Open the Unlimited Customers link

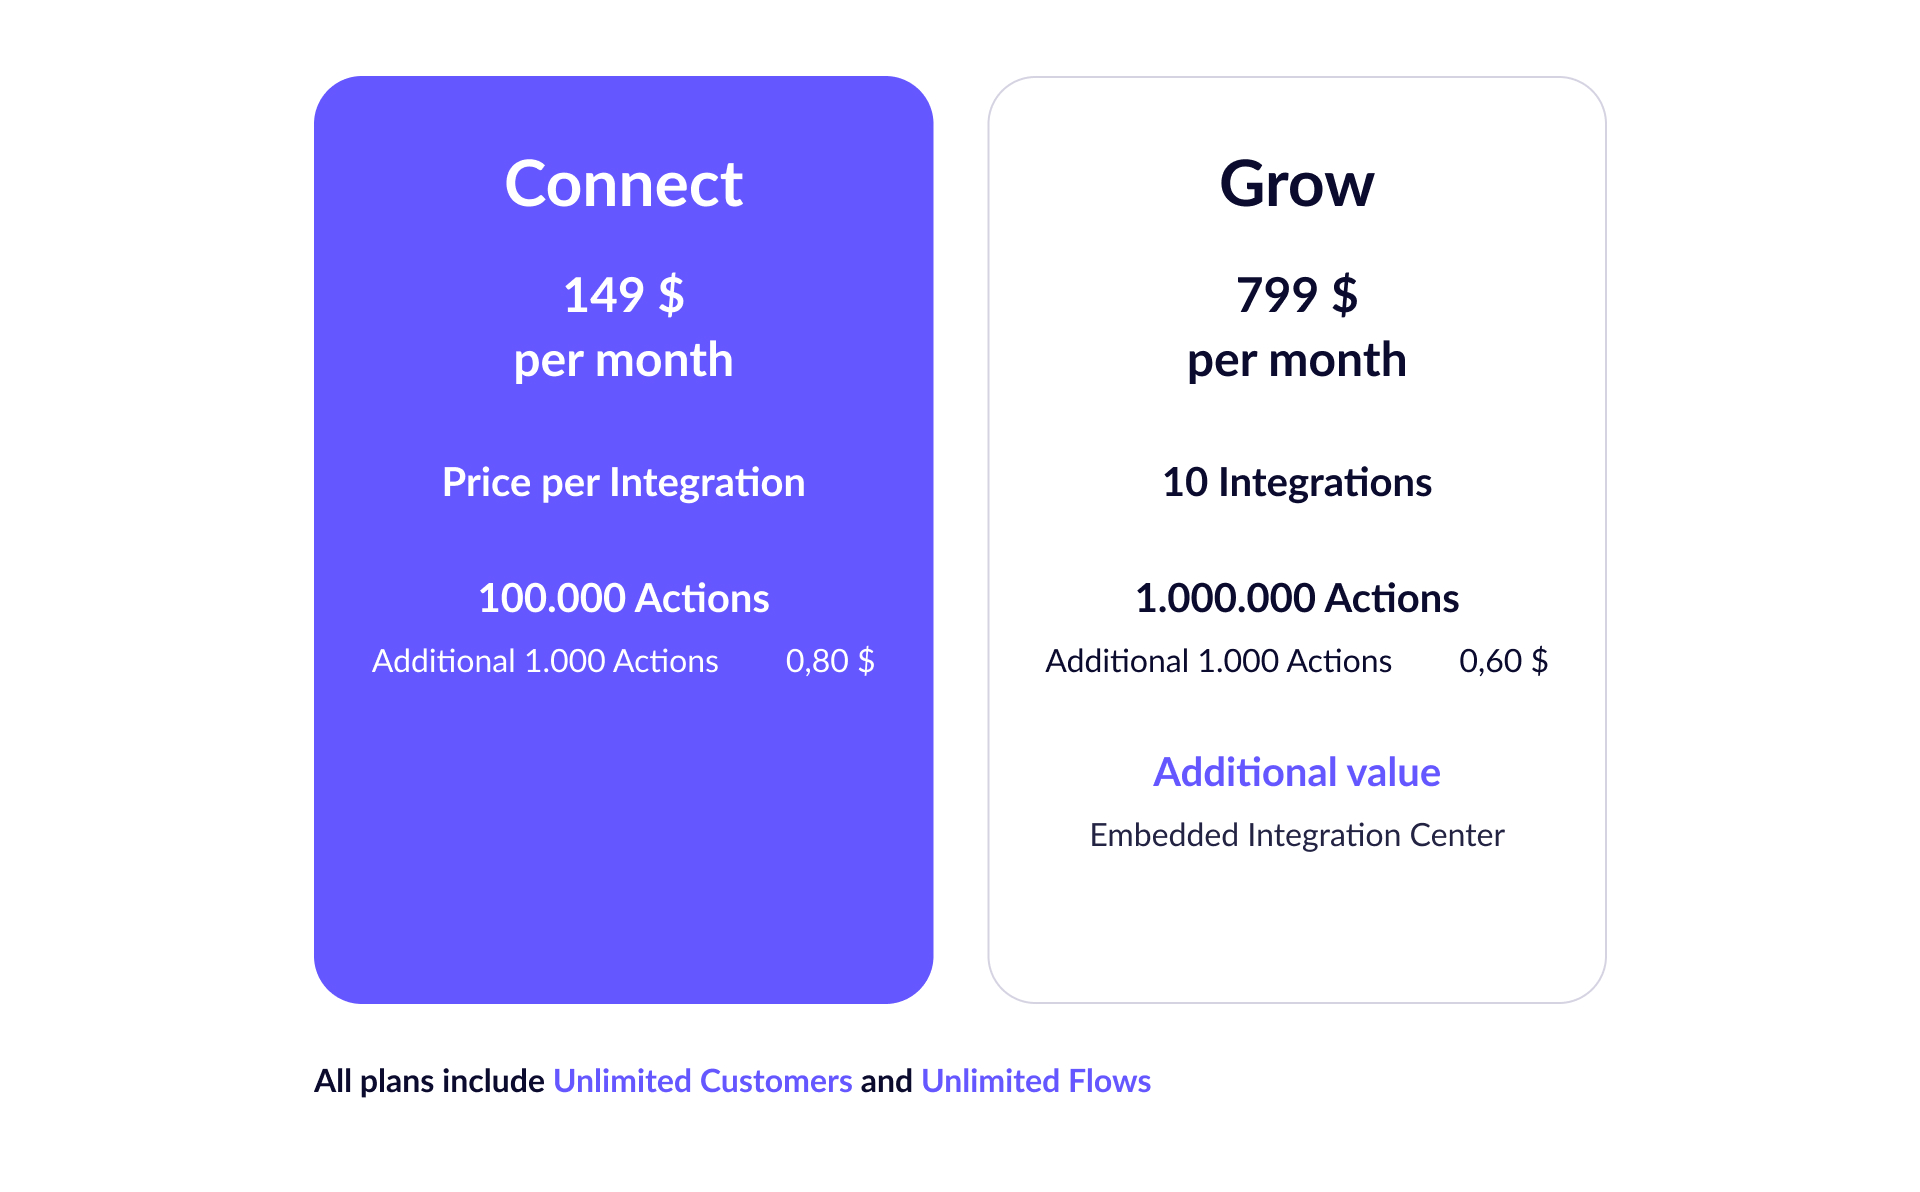click(702, 1081)
